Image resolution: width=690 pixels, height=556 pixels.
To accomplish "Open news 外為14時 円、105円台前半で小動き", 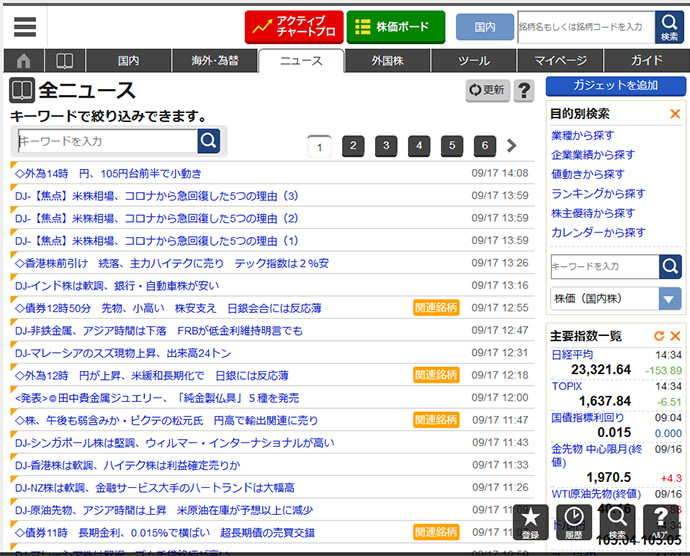I will tap(108, 173).
